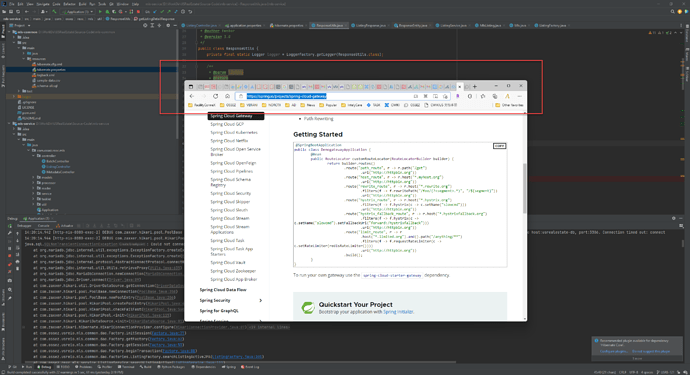Stop the running Application in IntelliJ toolbar
Screen dimensions: 690x375
coord(138,11)
